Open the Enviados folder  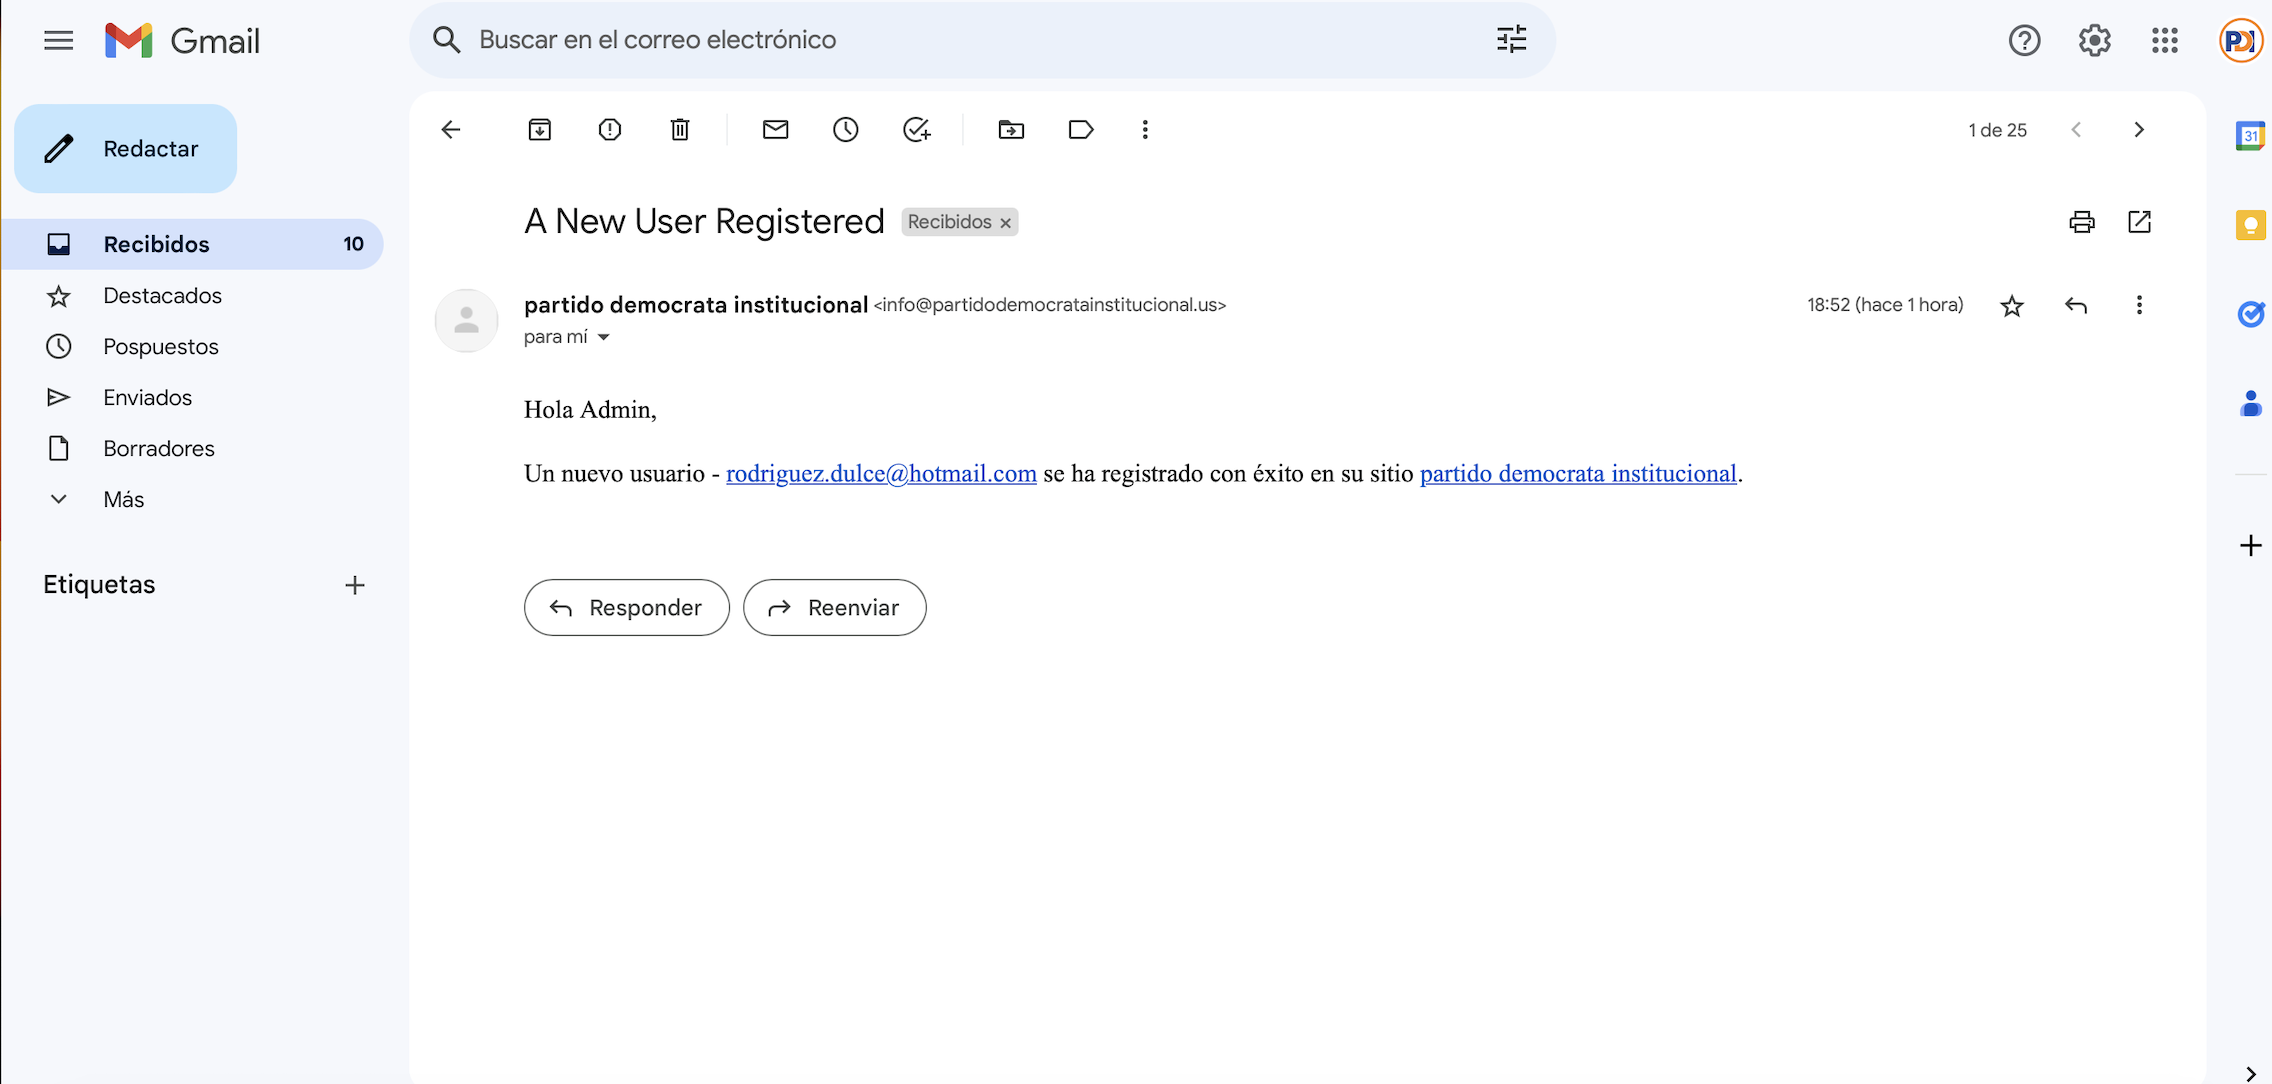click(x=147, y=397)
